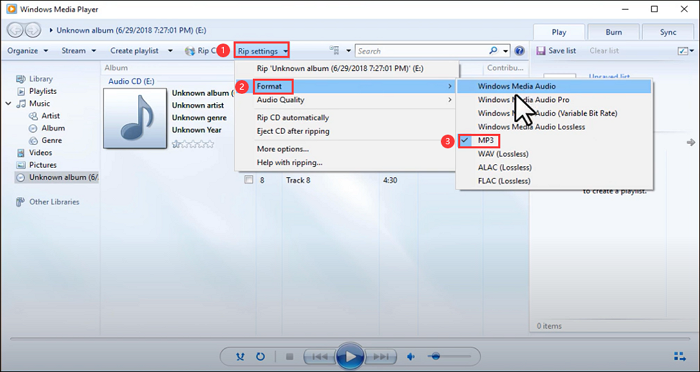
Task: Select the checked MP3 format option
Action: click(x=486, y=141)
